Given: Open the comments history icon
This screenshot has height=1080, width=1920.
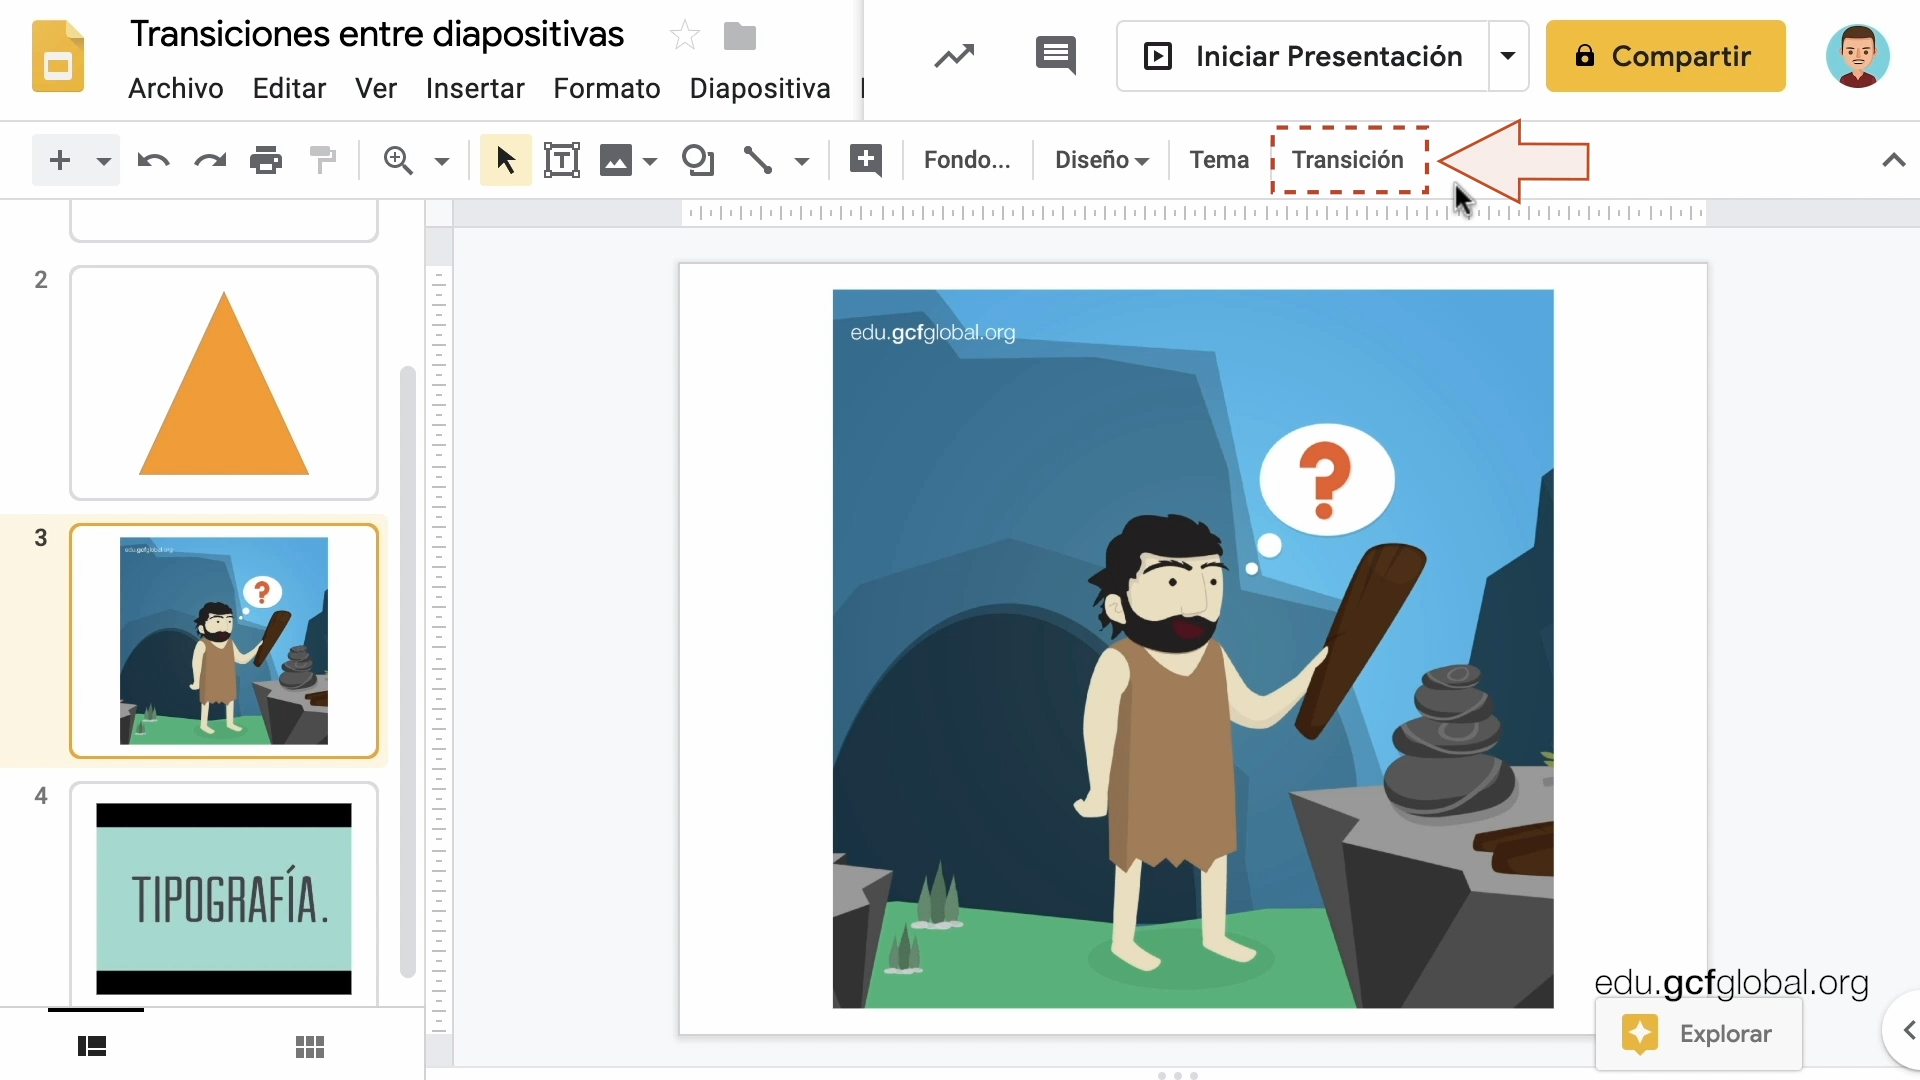Looking at the screenshot, I should click(1056, 56).
